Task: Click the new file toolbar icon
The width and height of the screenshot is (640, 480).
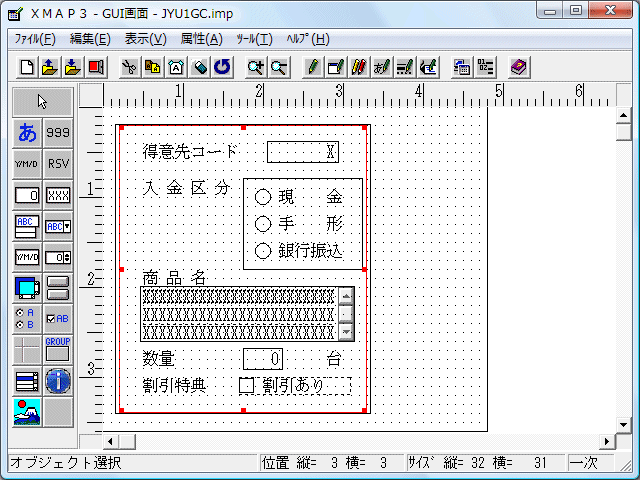Action: click(x=28, y=67)
